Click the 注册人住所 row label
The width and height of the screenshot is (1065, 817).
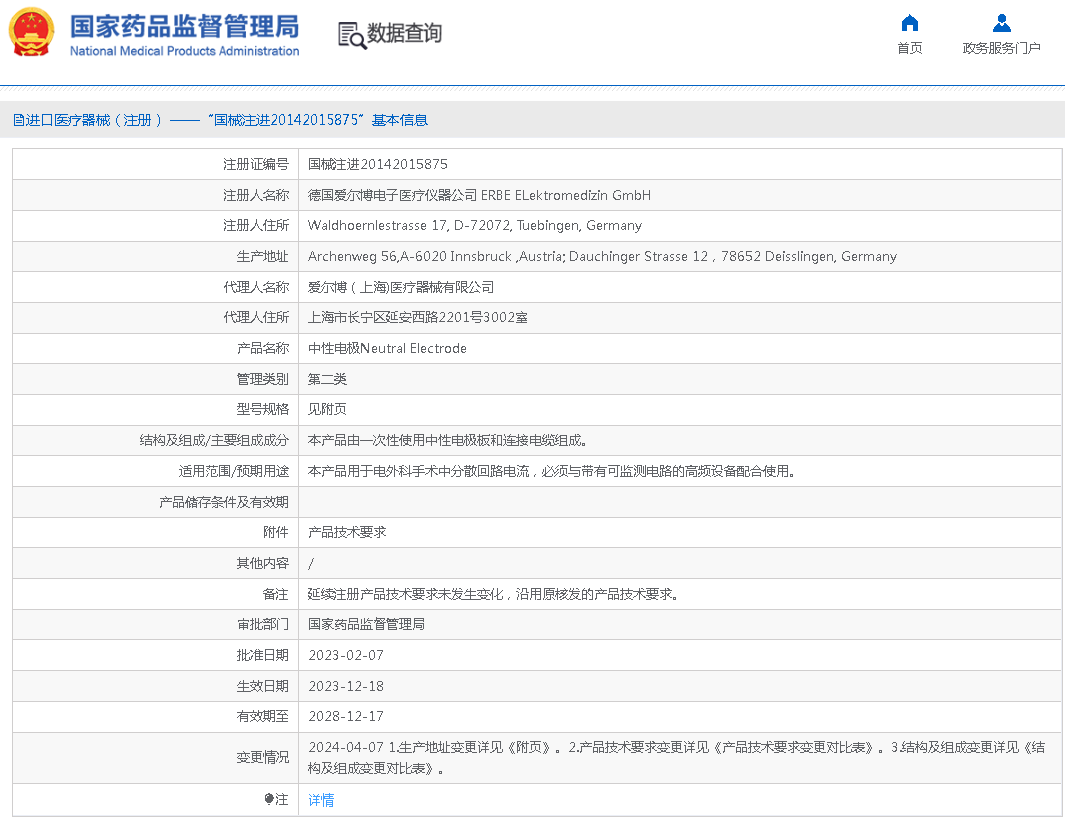point(256,225)
